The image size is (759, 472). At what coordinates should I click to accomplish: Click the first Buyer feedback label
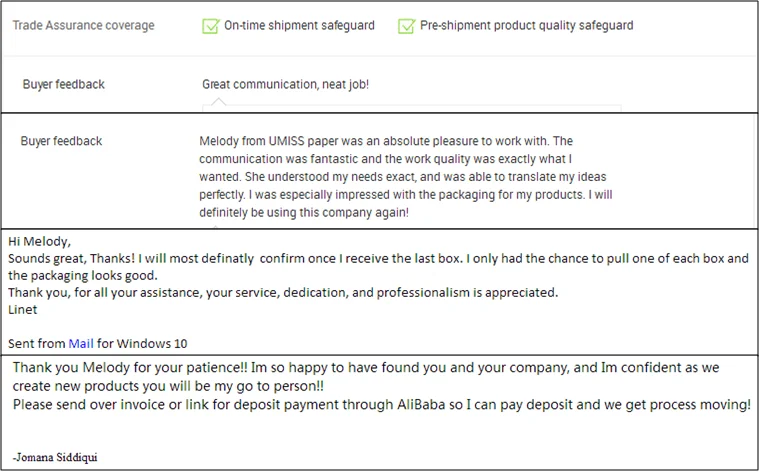pyautogui.click(x=63, y=85)
